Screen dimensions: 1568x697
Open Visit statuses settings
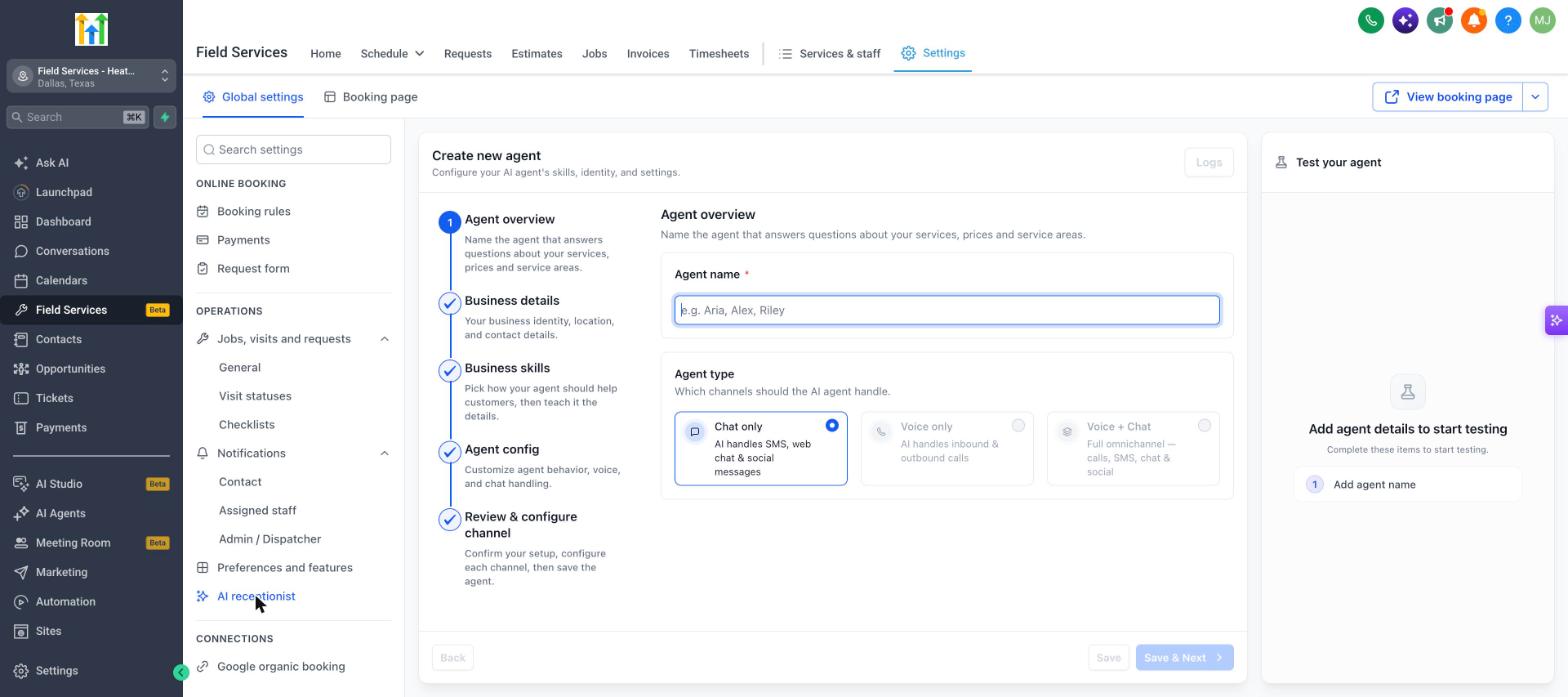[x=255, y=397]
